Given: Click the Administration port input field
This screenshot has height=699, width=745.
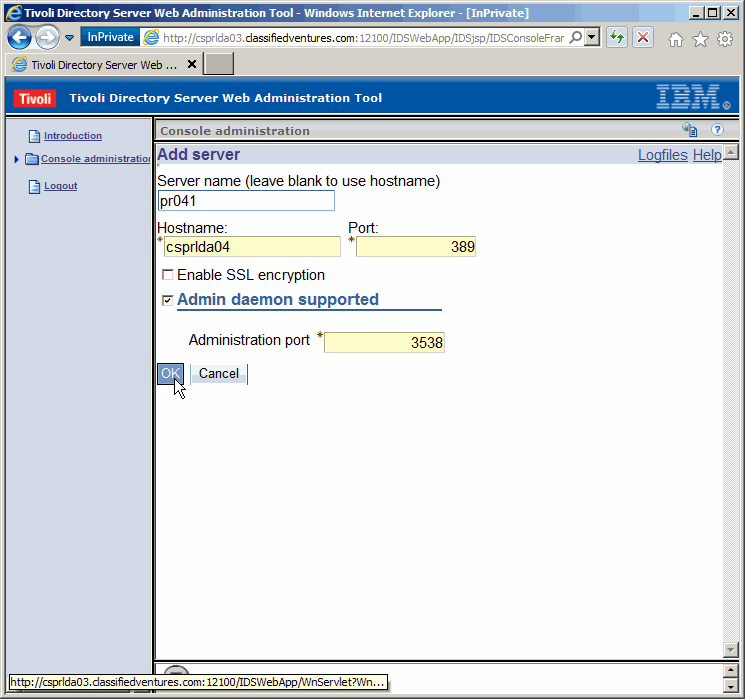Looking at the screenshot, I should (x=385, y=343).
